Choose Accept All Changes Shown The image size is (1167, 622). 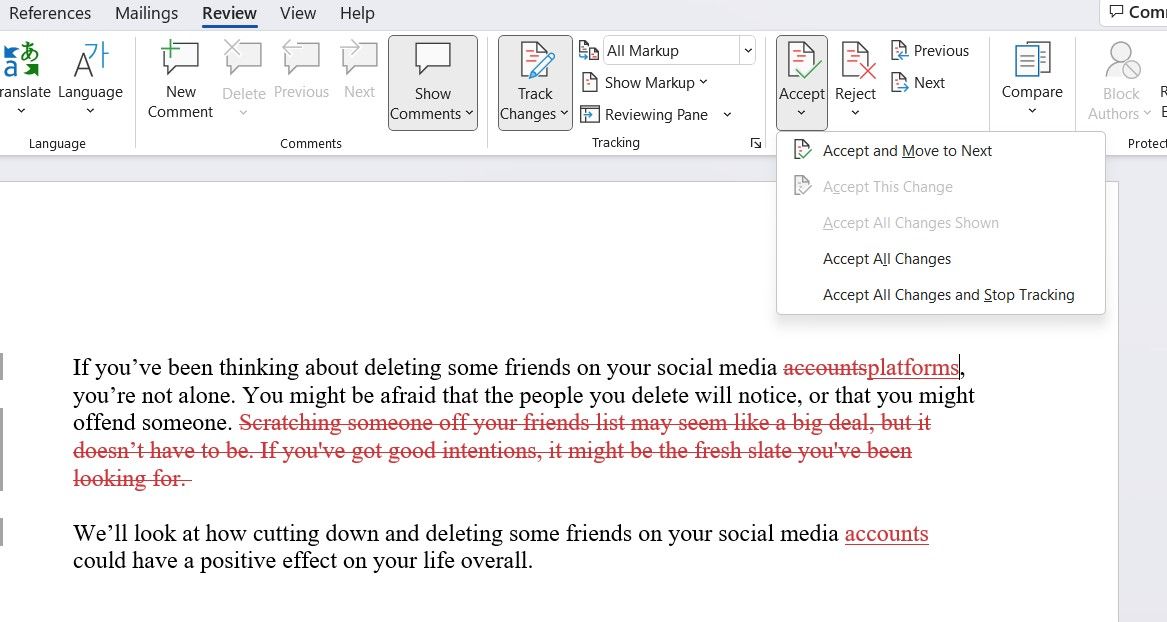pyautogui.click(x=941, y=223)
